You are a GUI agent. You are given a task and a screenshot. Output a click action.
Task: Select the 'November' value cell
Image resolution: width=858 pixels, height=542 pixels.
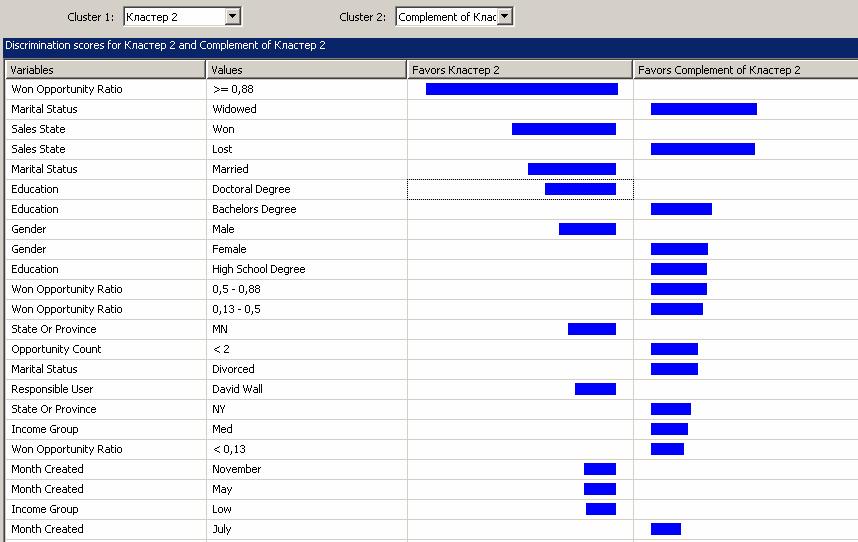[x=307, y=469]
